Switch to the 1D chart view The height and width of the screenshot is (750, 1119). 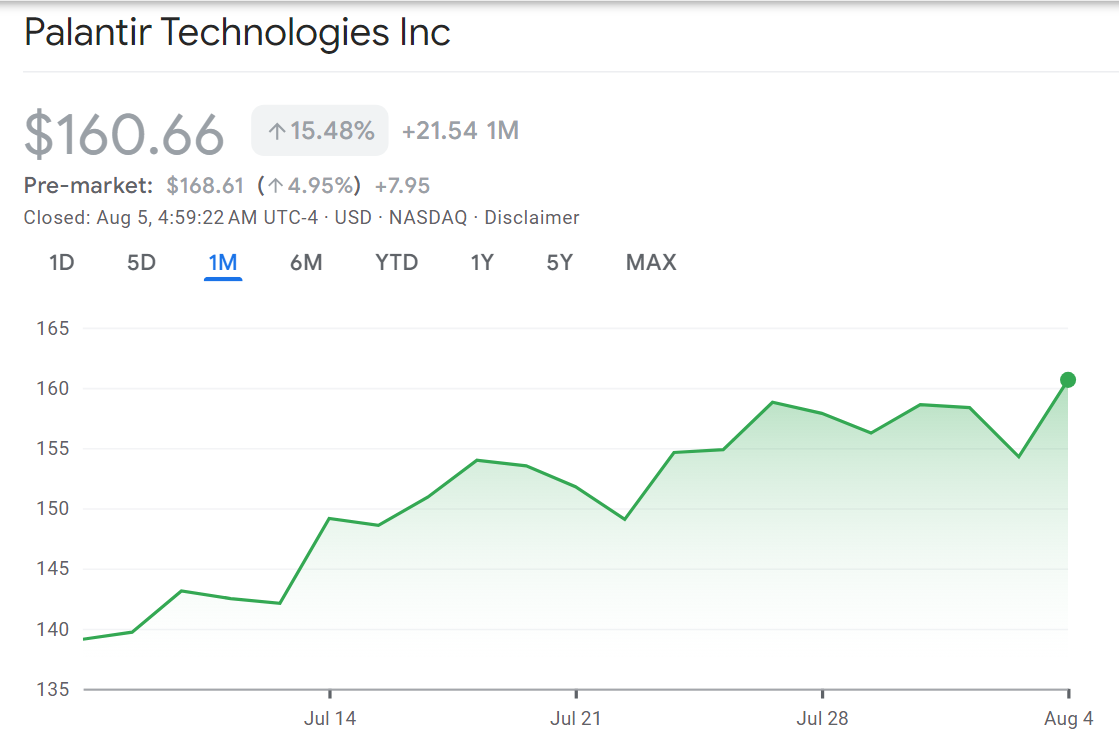[x=62, y=262]
